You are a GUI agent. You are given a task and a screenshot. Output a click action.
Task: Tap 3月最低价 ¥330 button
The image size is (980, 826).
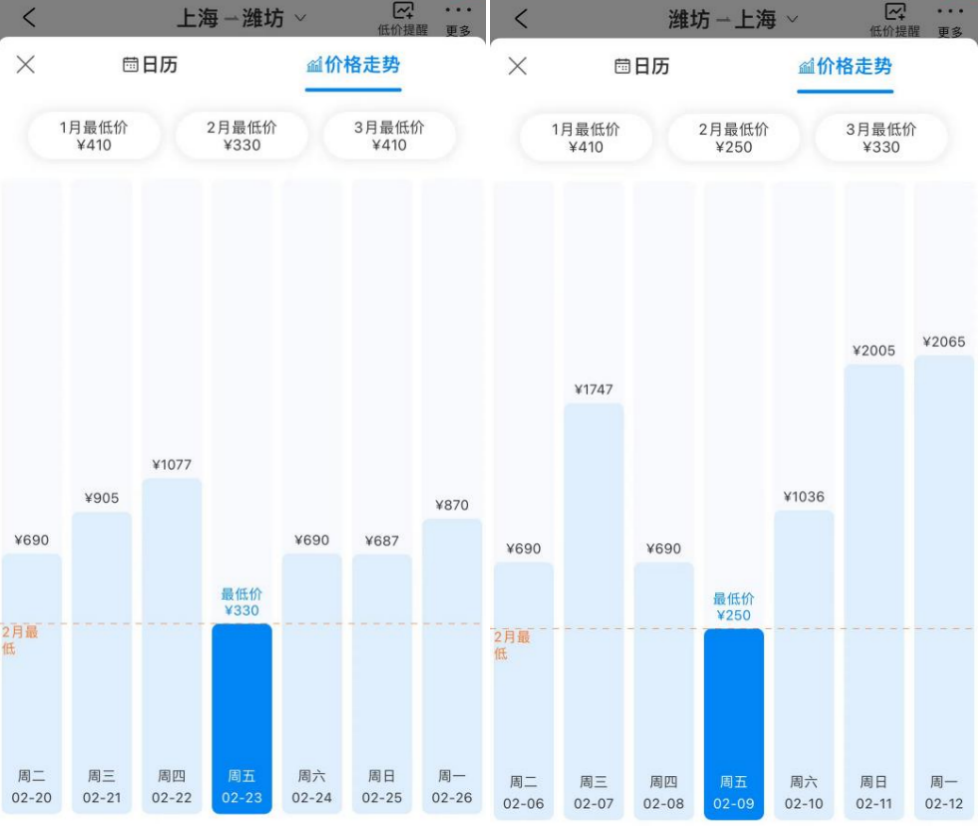pos(881,138)
